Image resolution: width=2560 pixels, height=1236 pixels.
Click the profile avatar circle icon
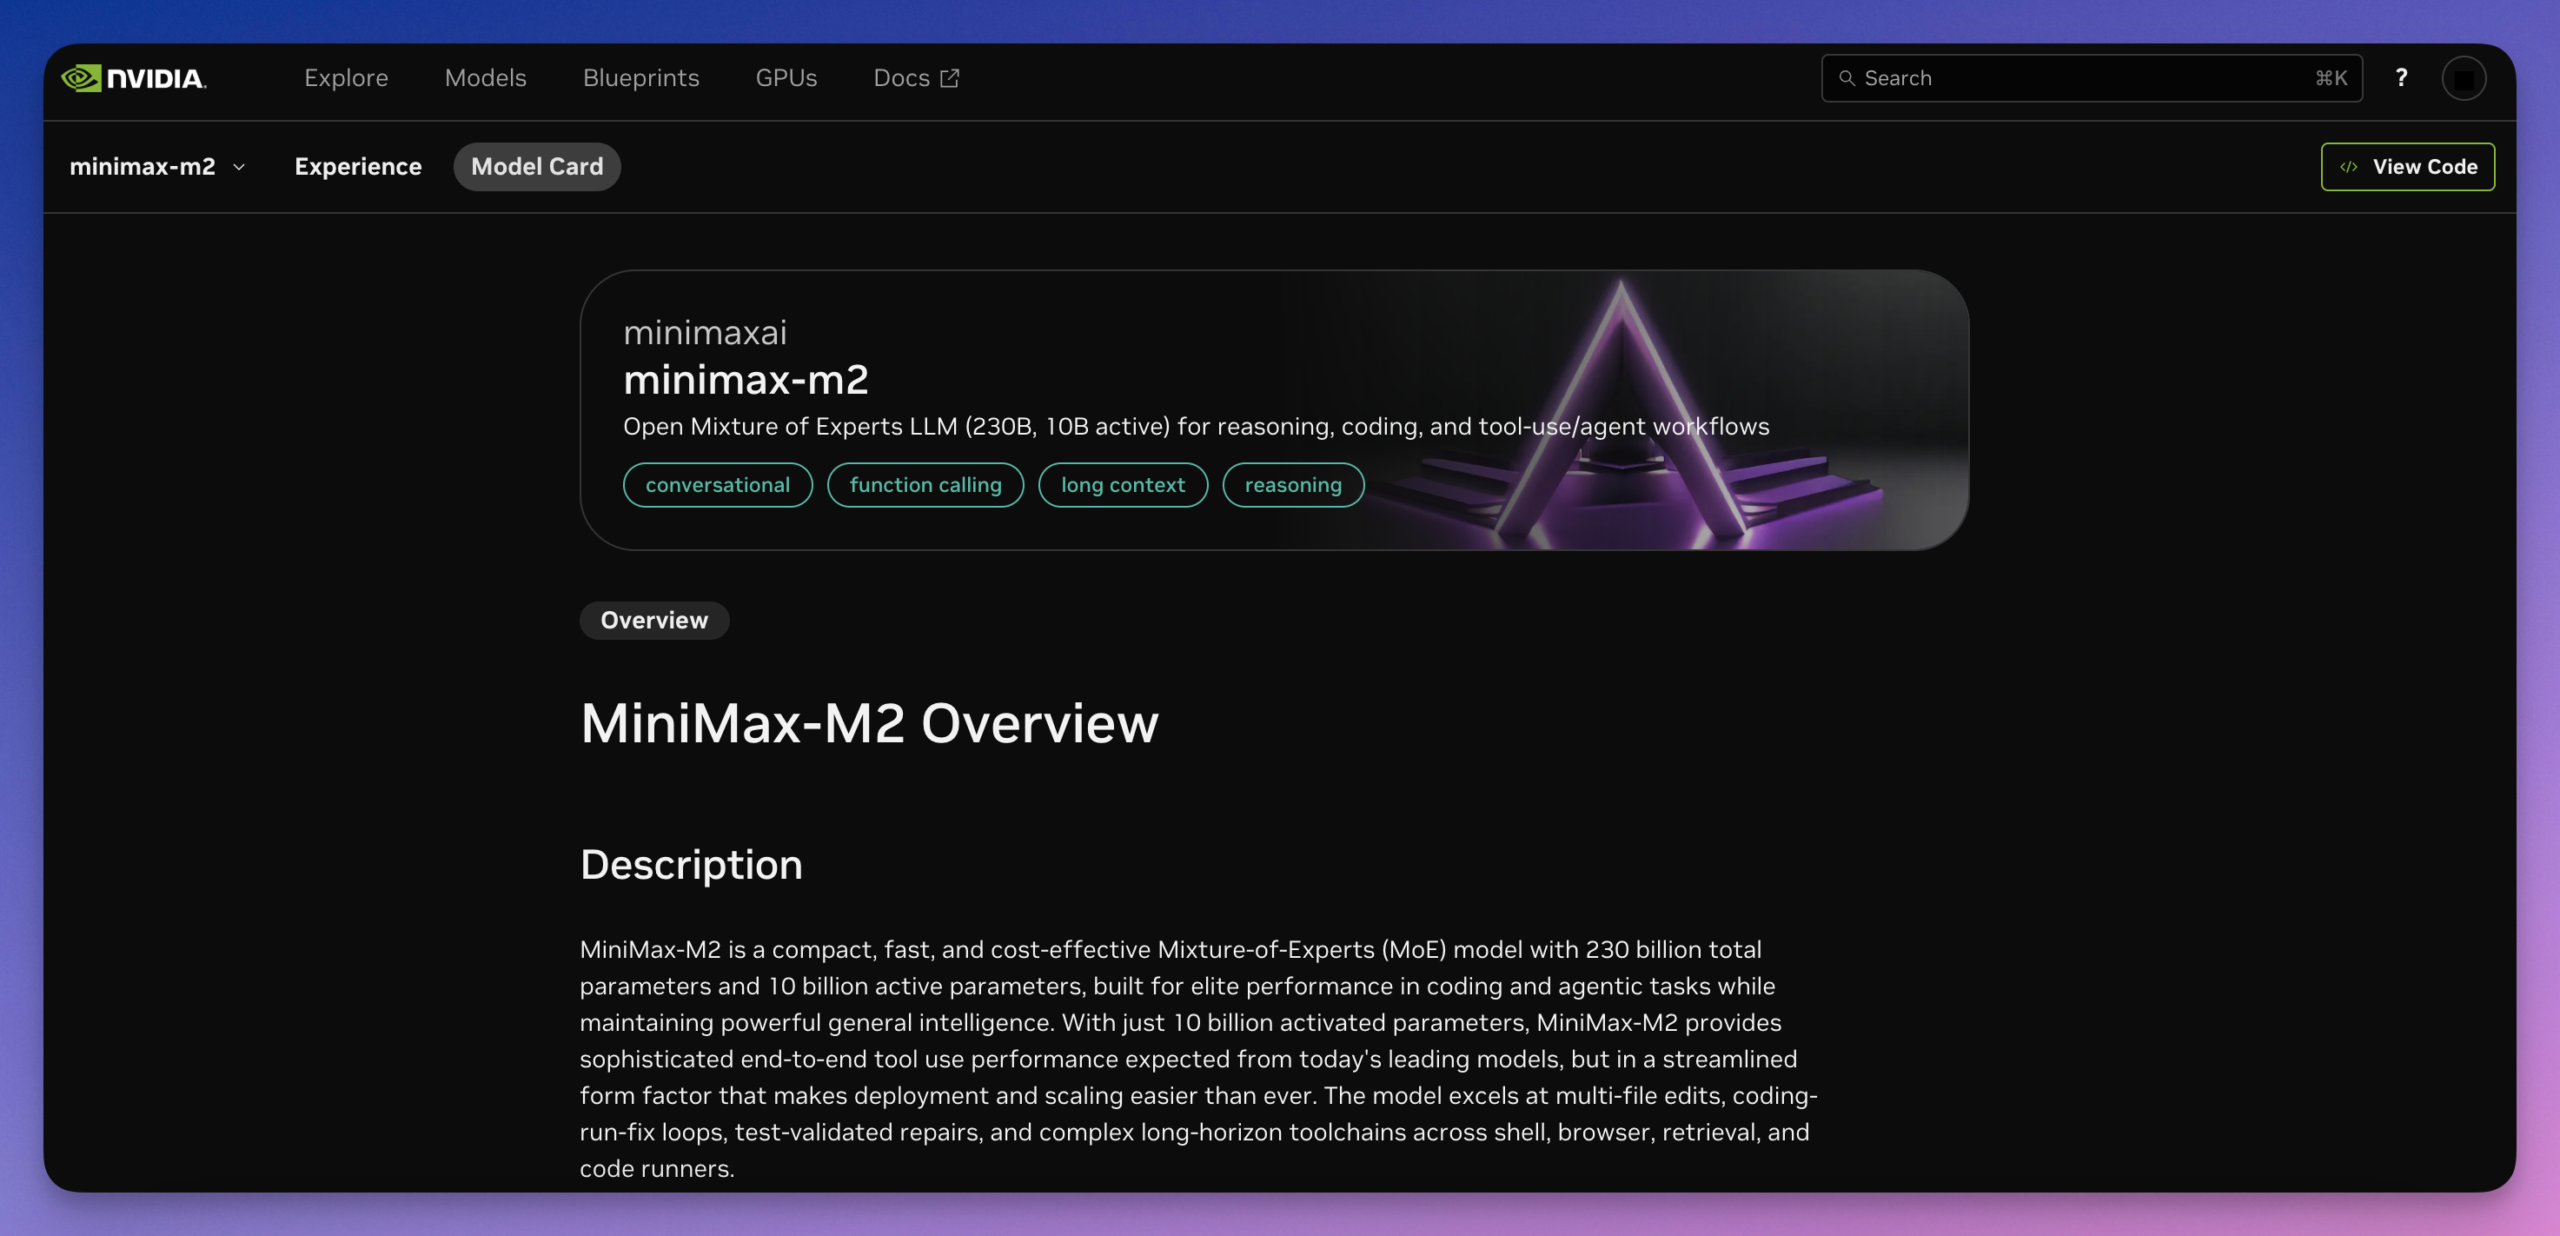click(x=2464, y=77)
